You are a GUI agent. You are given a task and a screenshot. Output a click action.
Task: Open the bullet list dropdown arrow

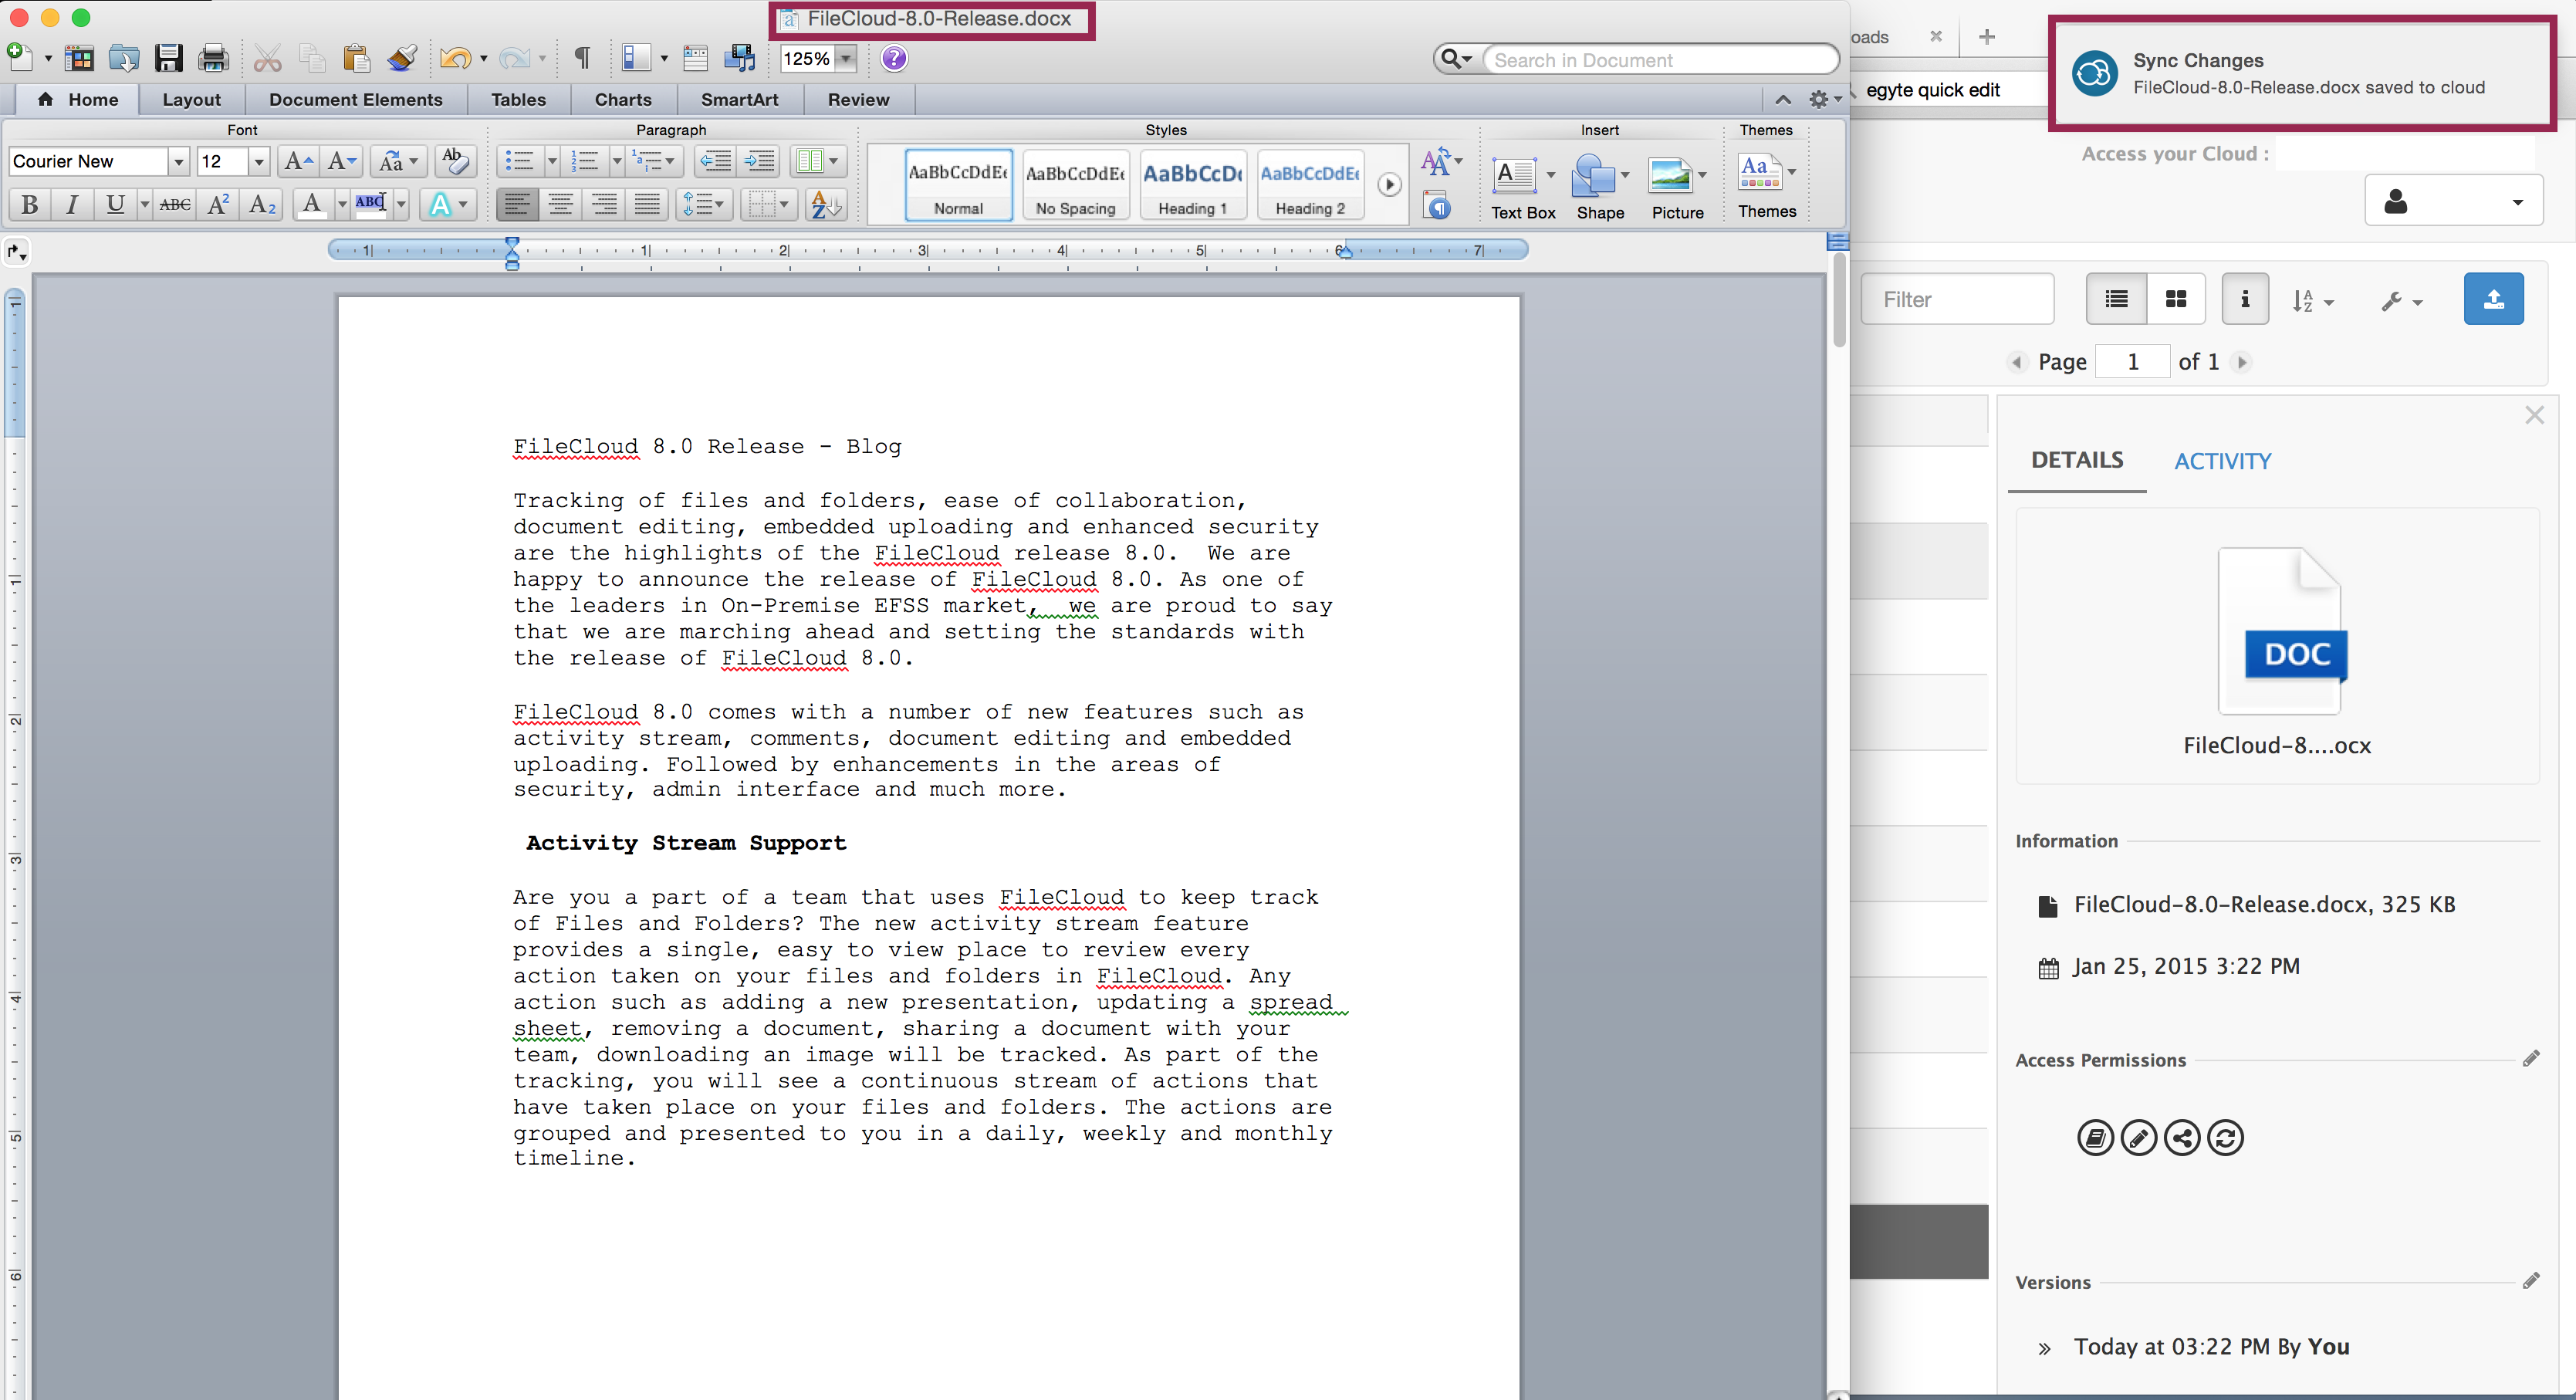click(551, 161)
